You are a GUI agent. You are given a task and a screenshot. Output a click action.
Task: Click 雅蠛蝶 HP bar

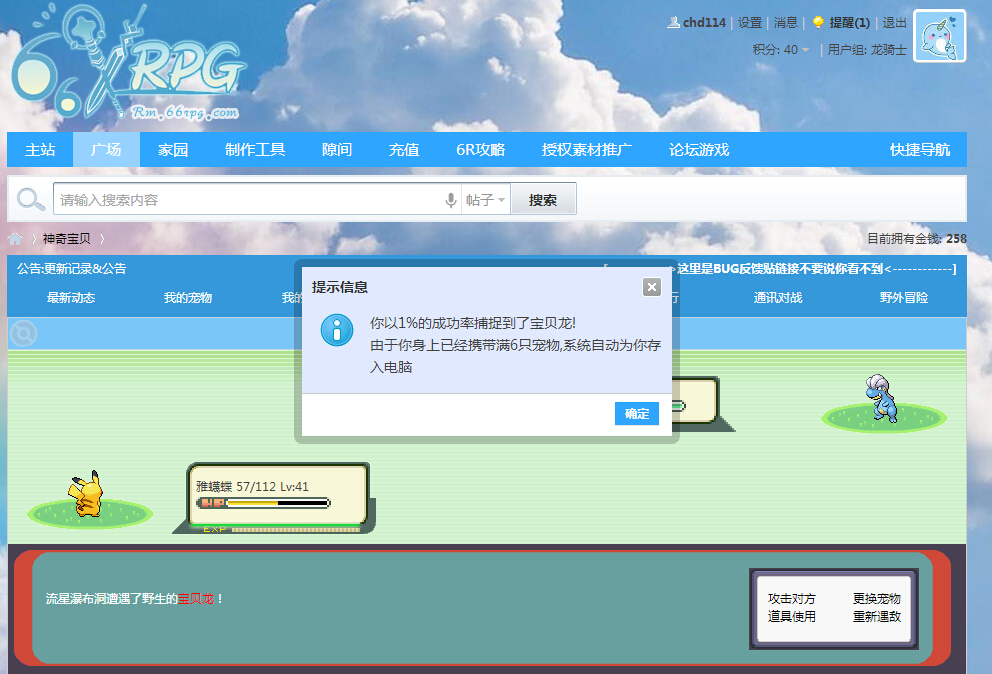pos(263,503)
